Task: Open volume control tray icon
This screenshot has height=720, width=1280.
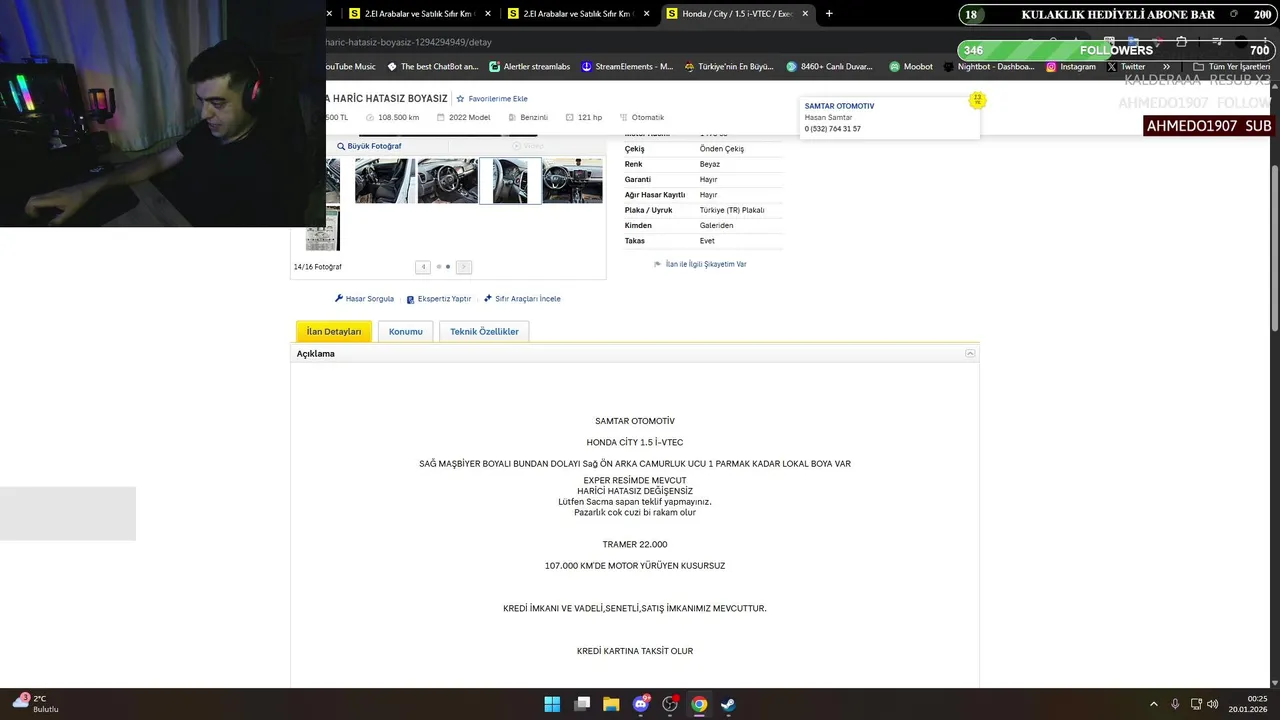Action: pos(1213,704)
